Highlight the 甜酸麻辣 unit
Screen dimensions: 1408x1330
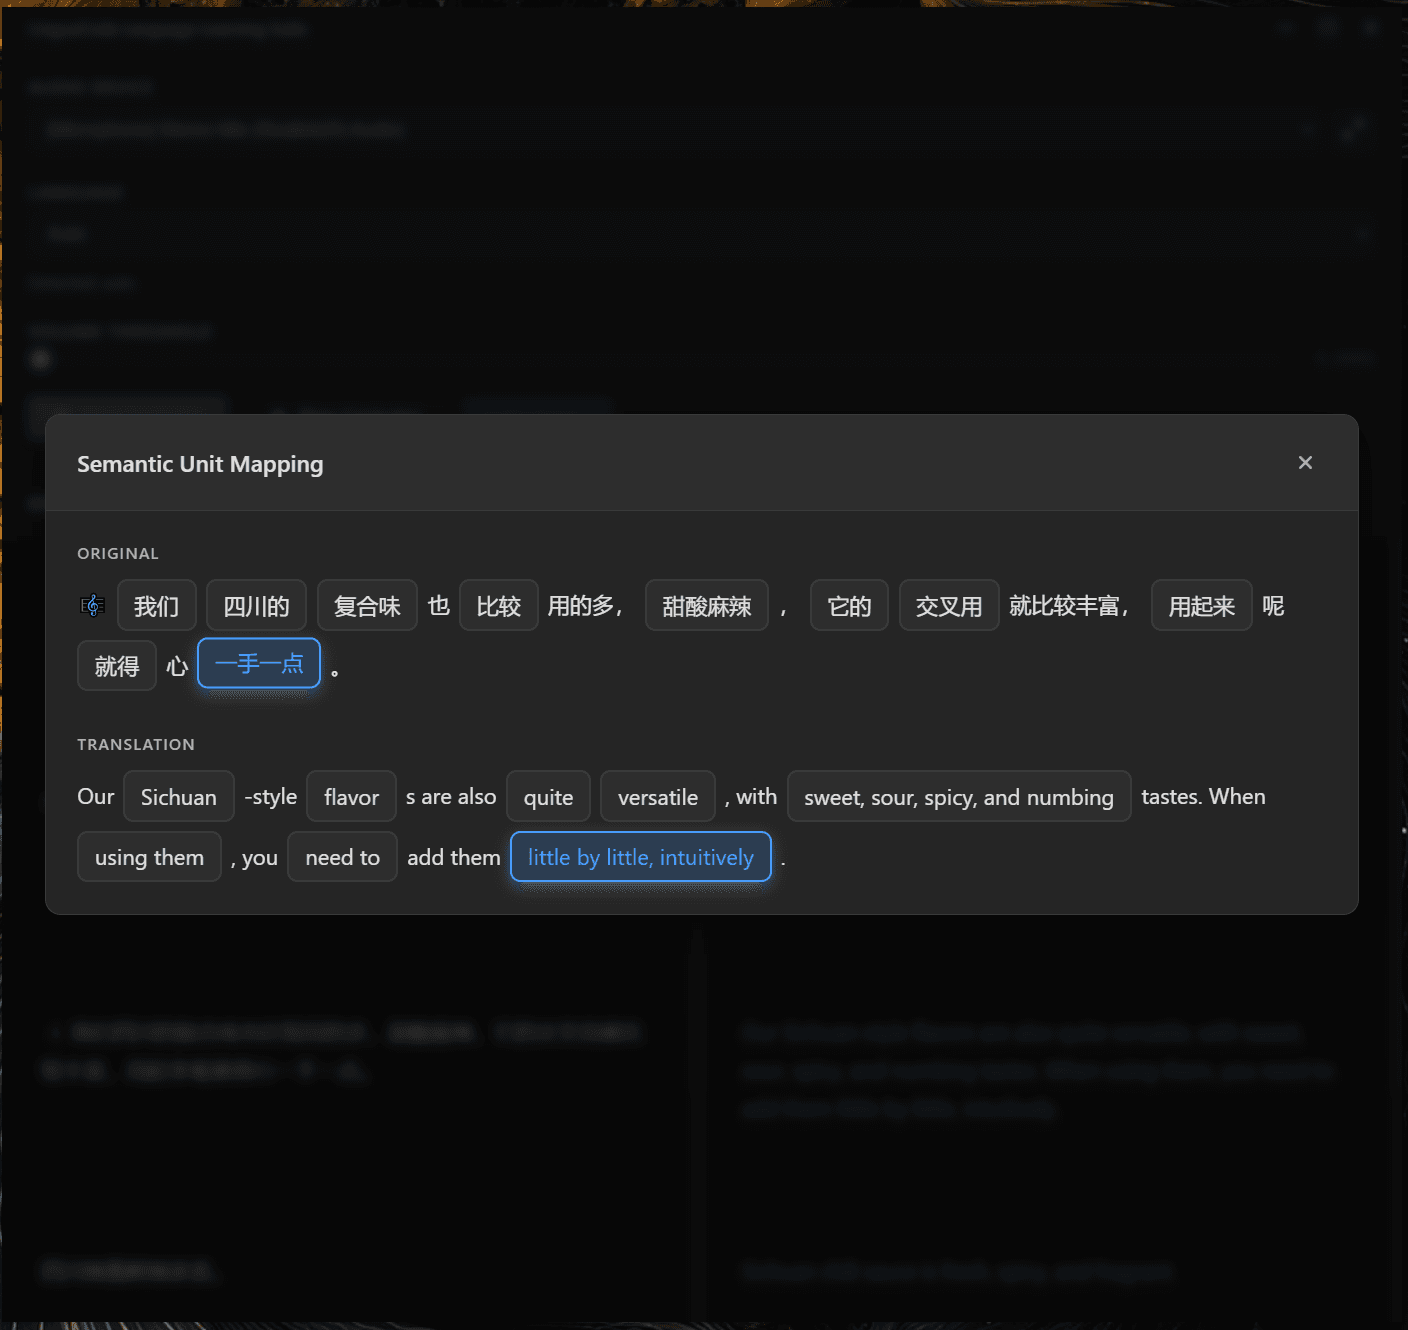tap(707, 606)
